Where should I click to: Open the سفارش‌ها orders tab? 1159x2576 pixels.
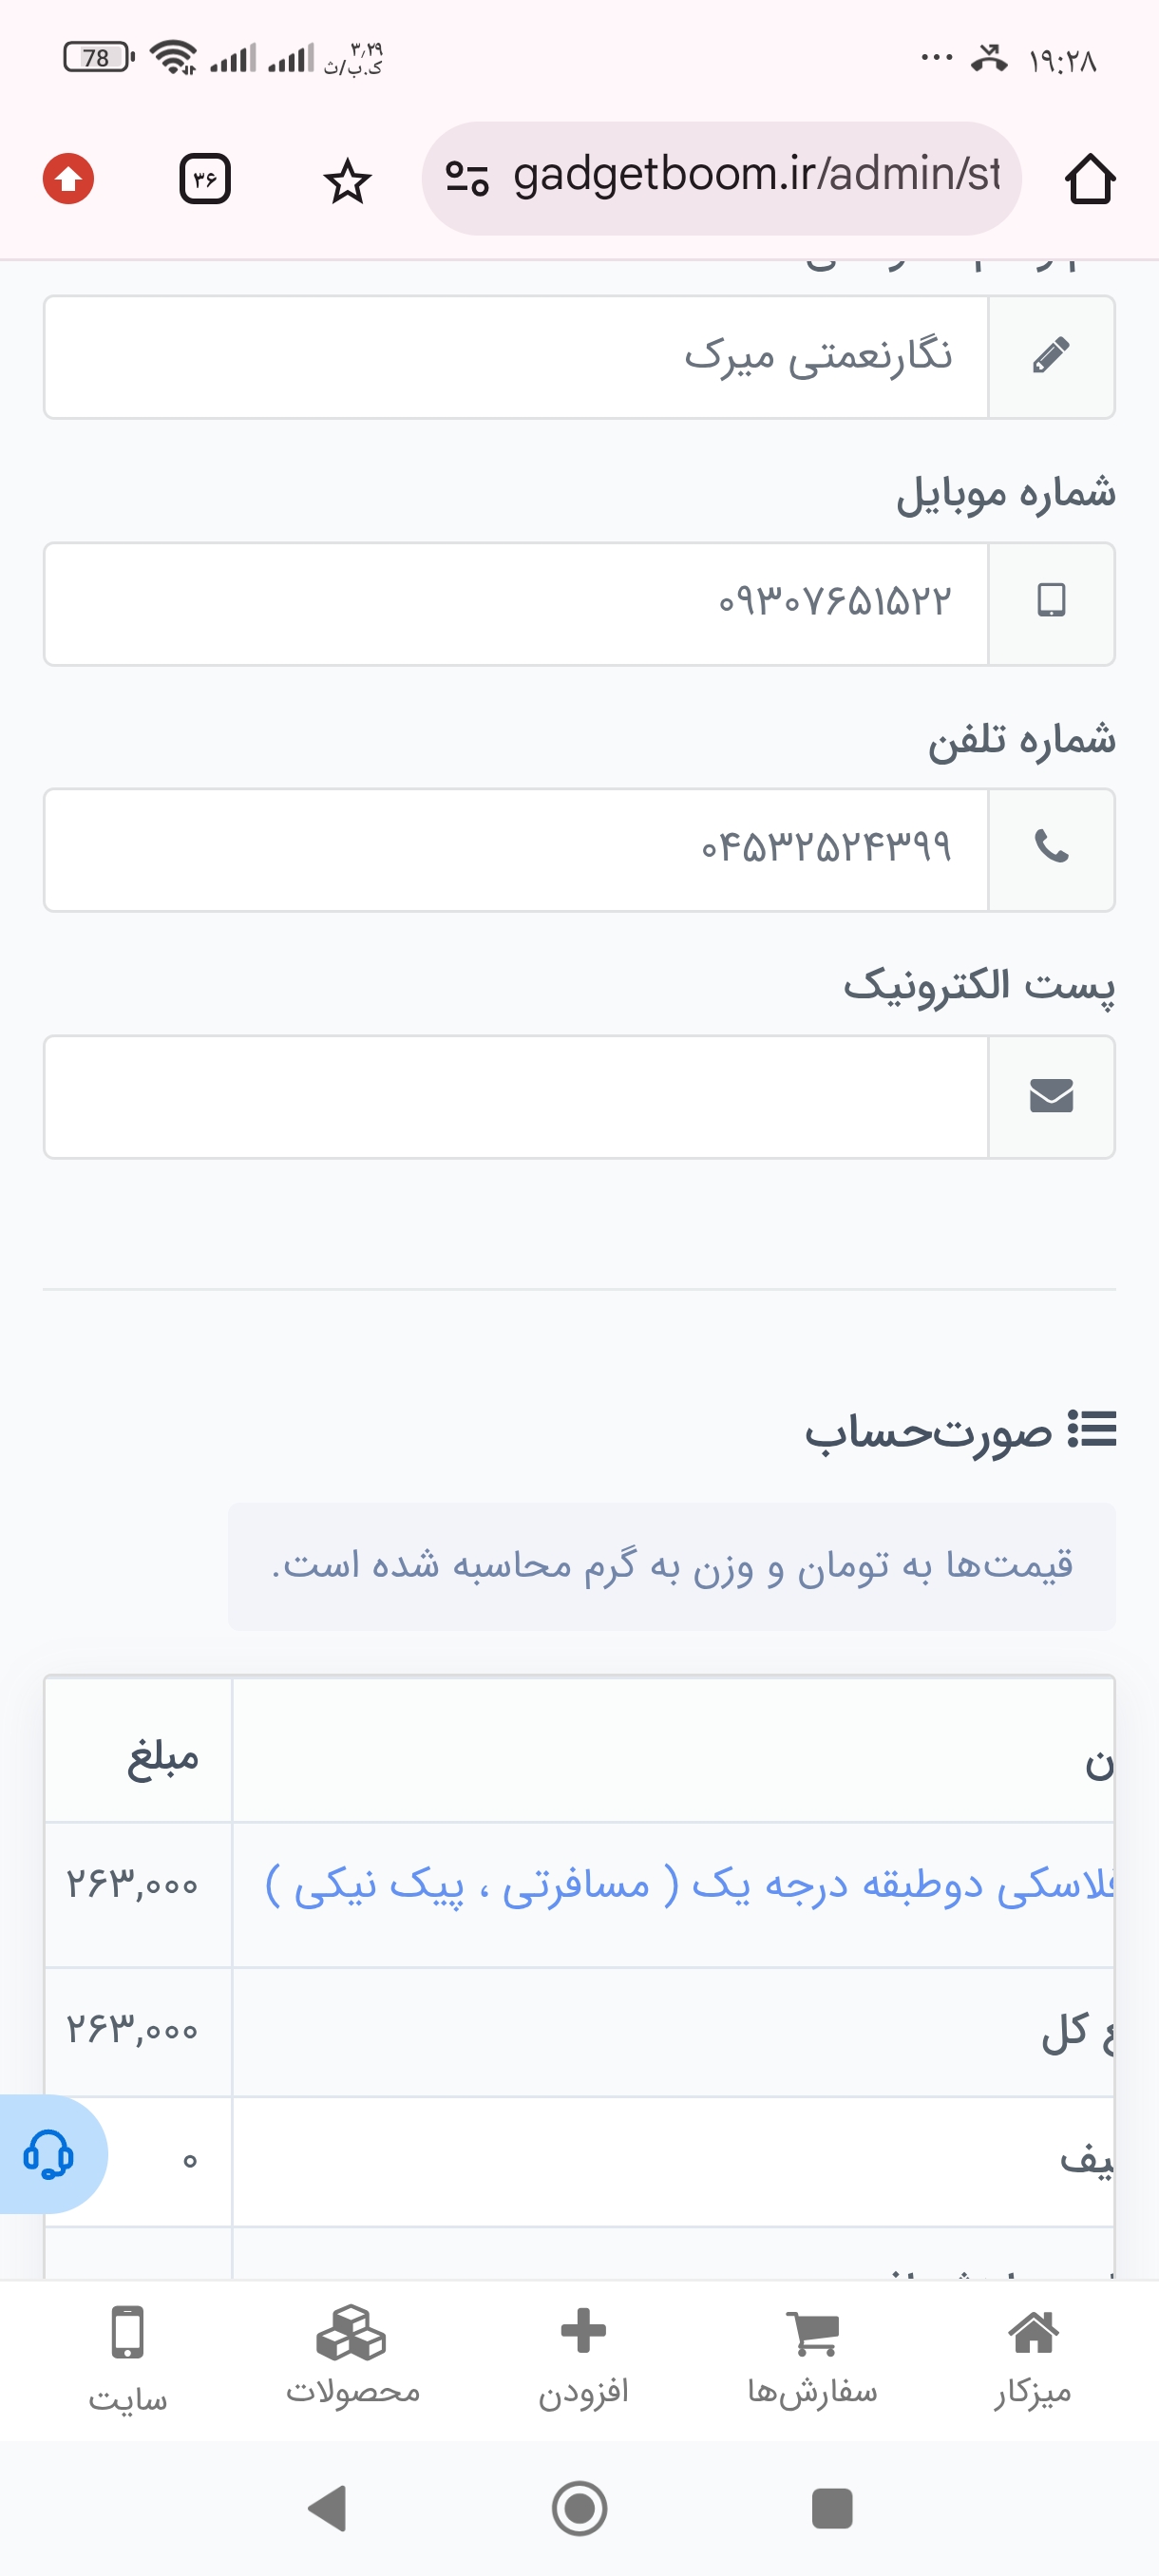point(812,2357)
